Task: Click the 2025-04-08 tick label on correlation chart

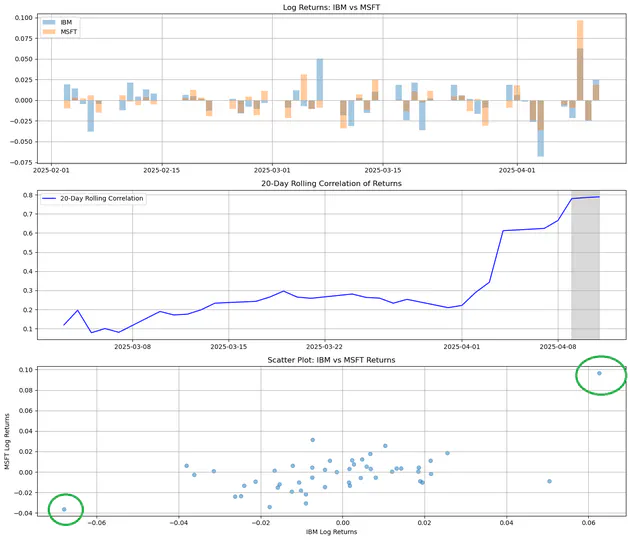Action: (558, 347)
